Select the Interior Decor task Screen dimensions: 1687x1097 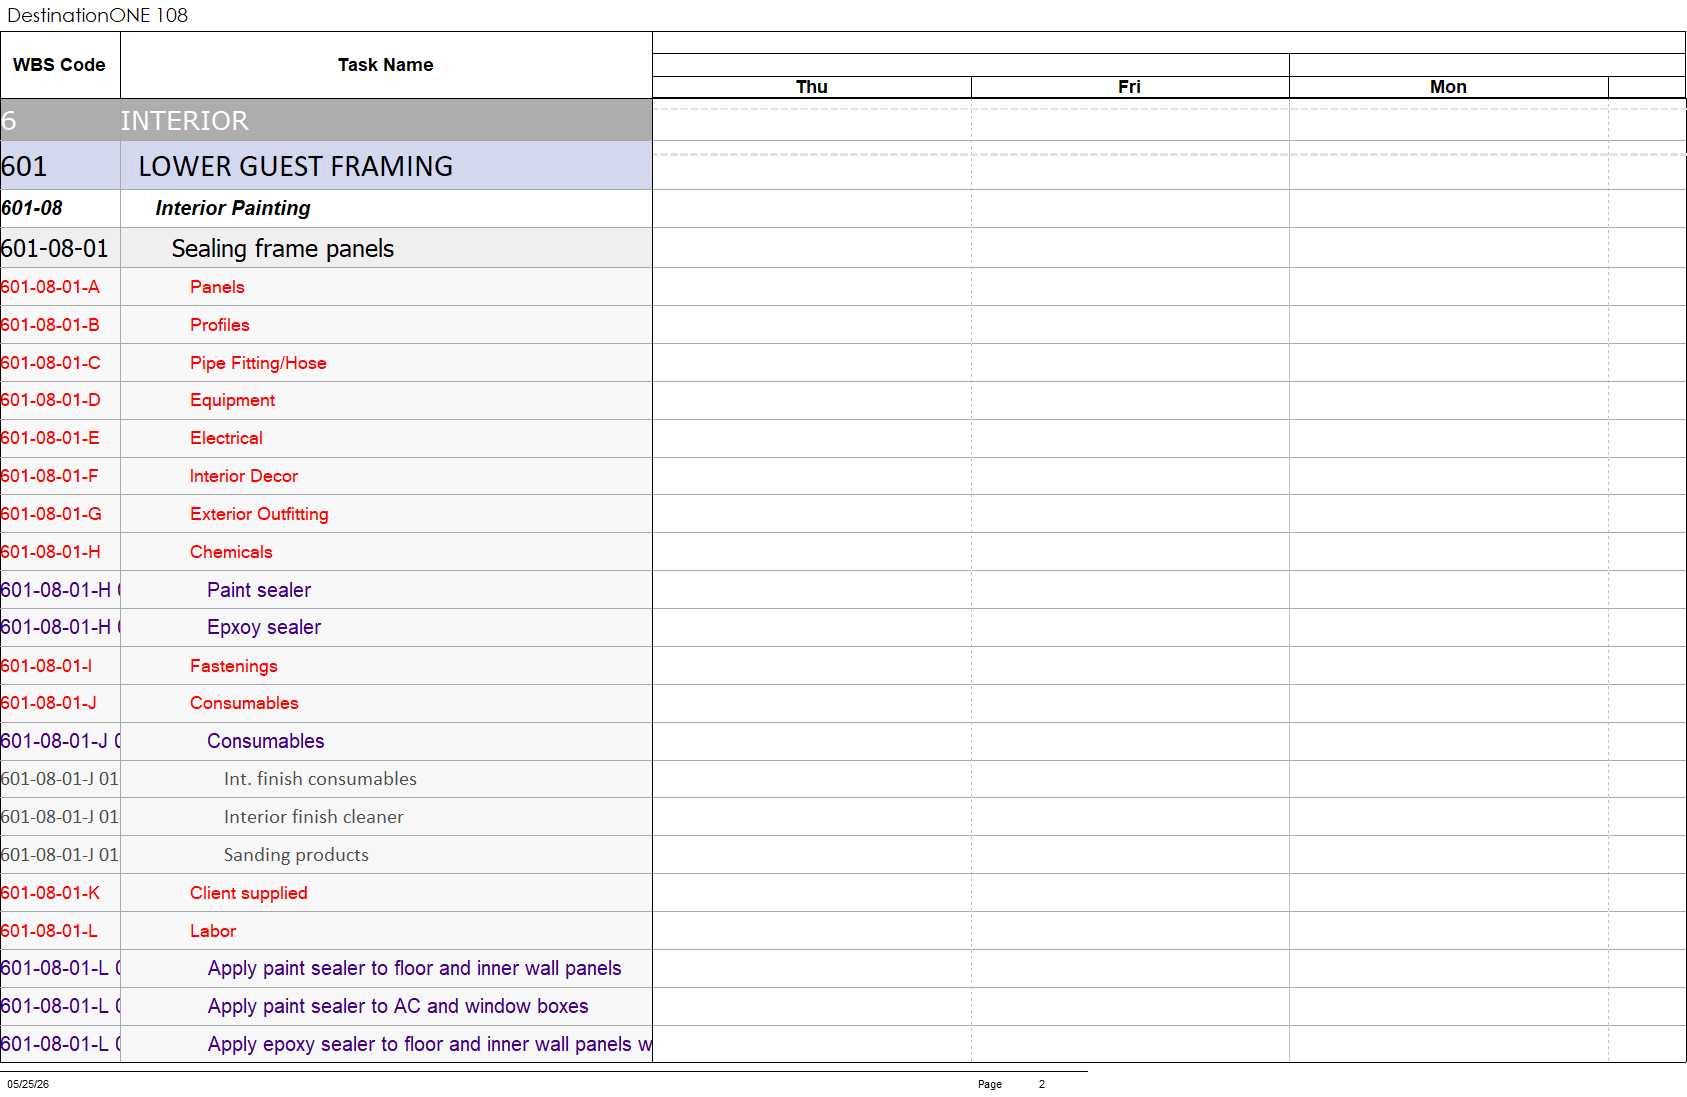(244, 476)
